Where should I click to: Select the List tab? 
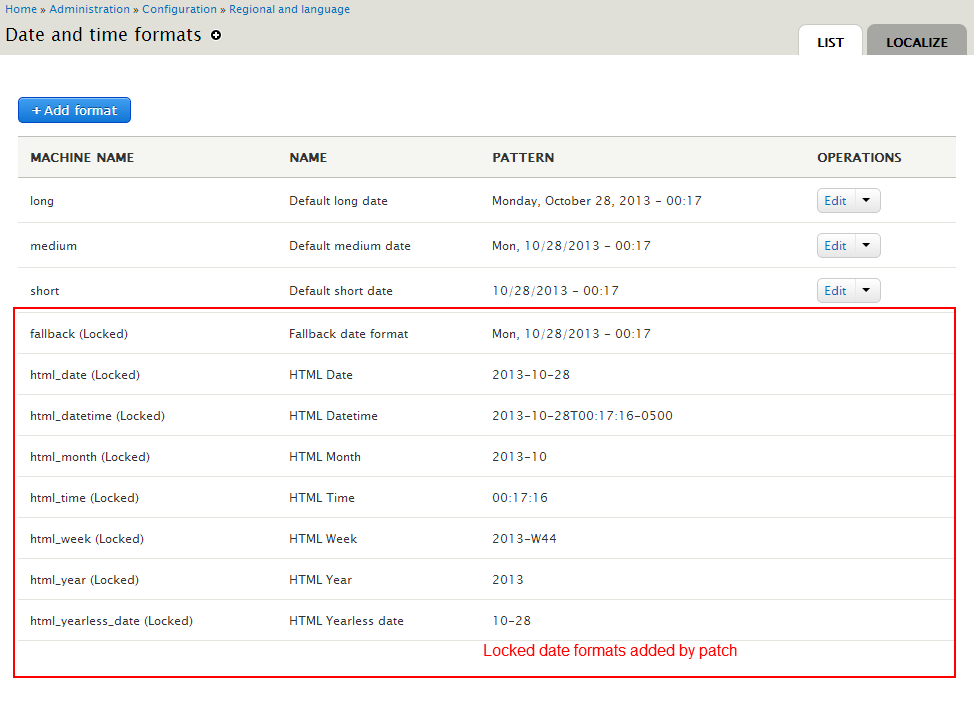point(830,42)
